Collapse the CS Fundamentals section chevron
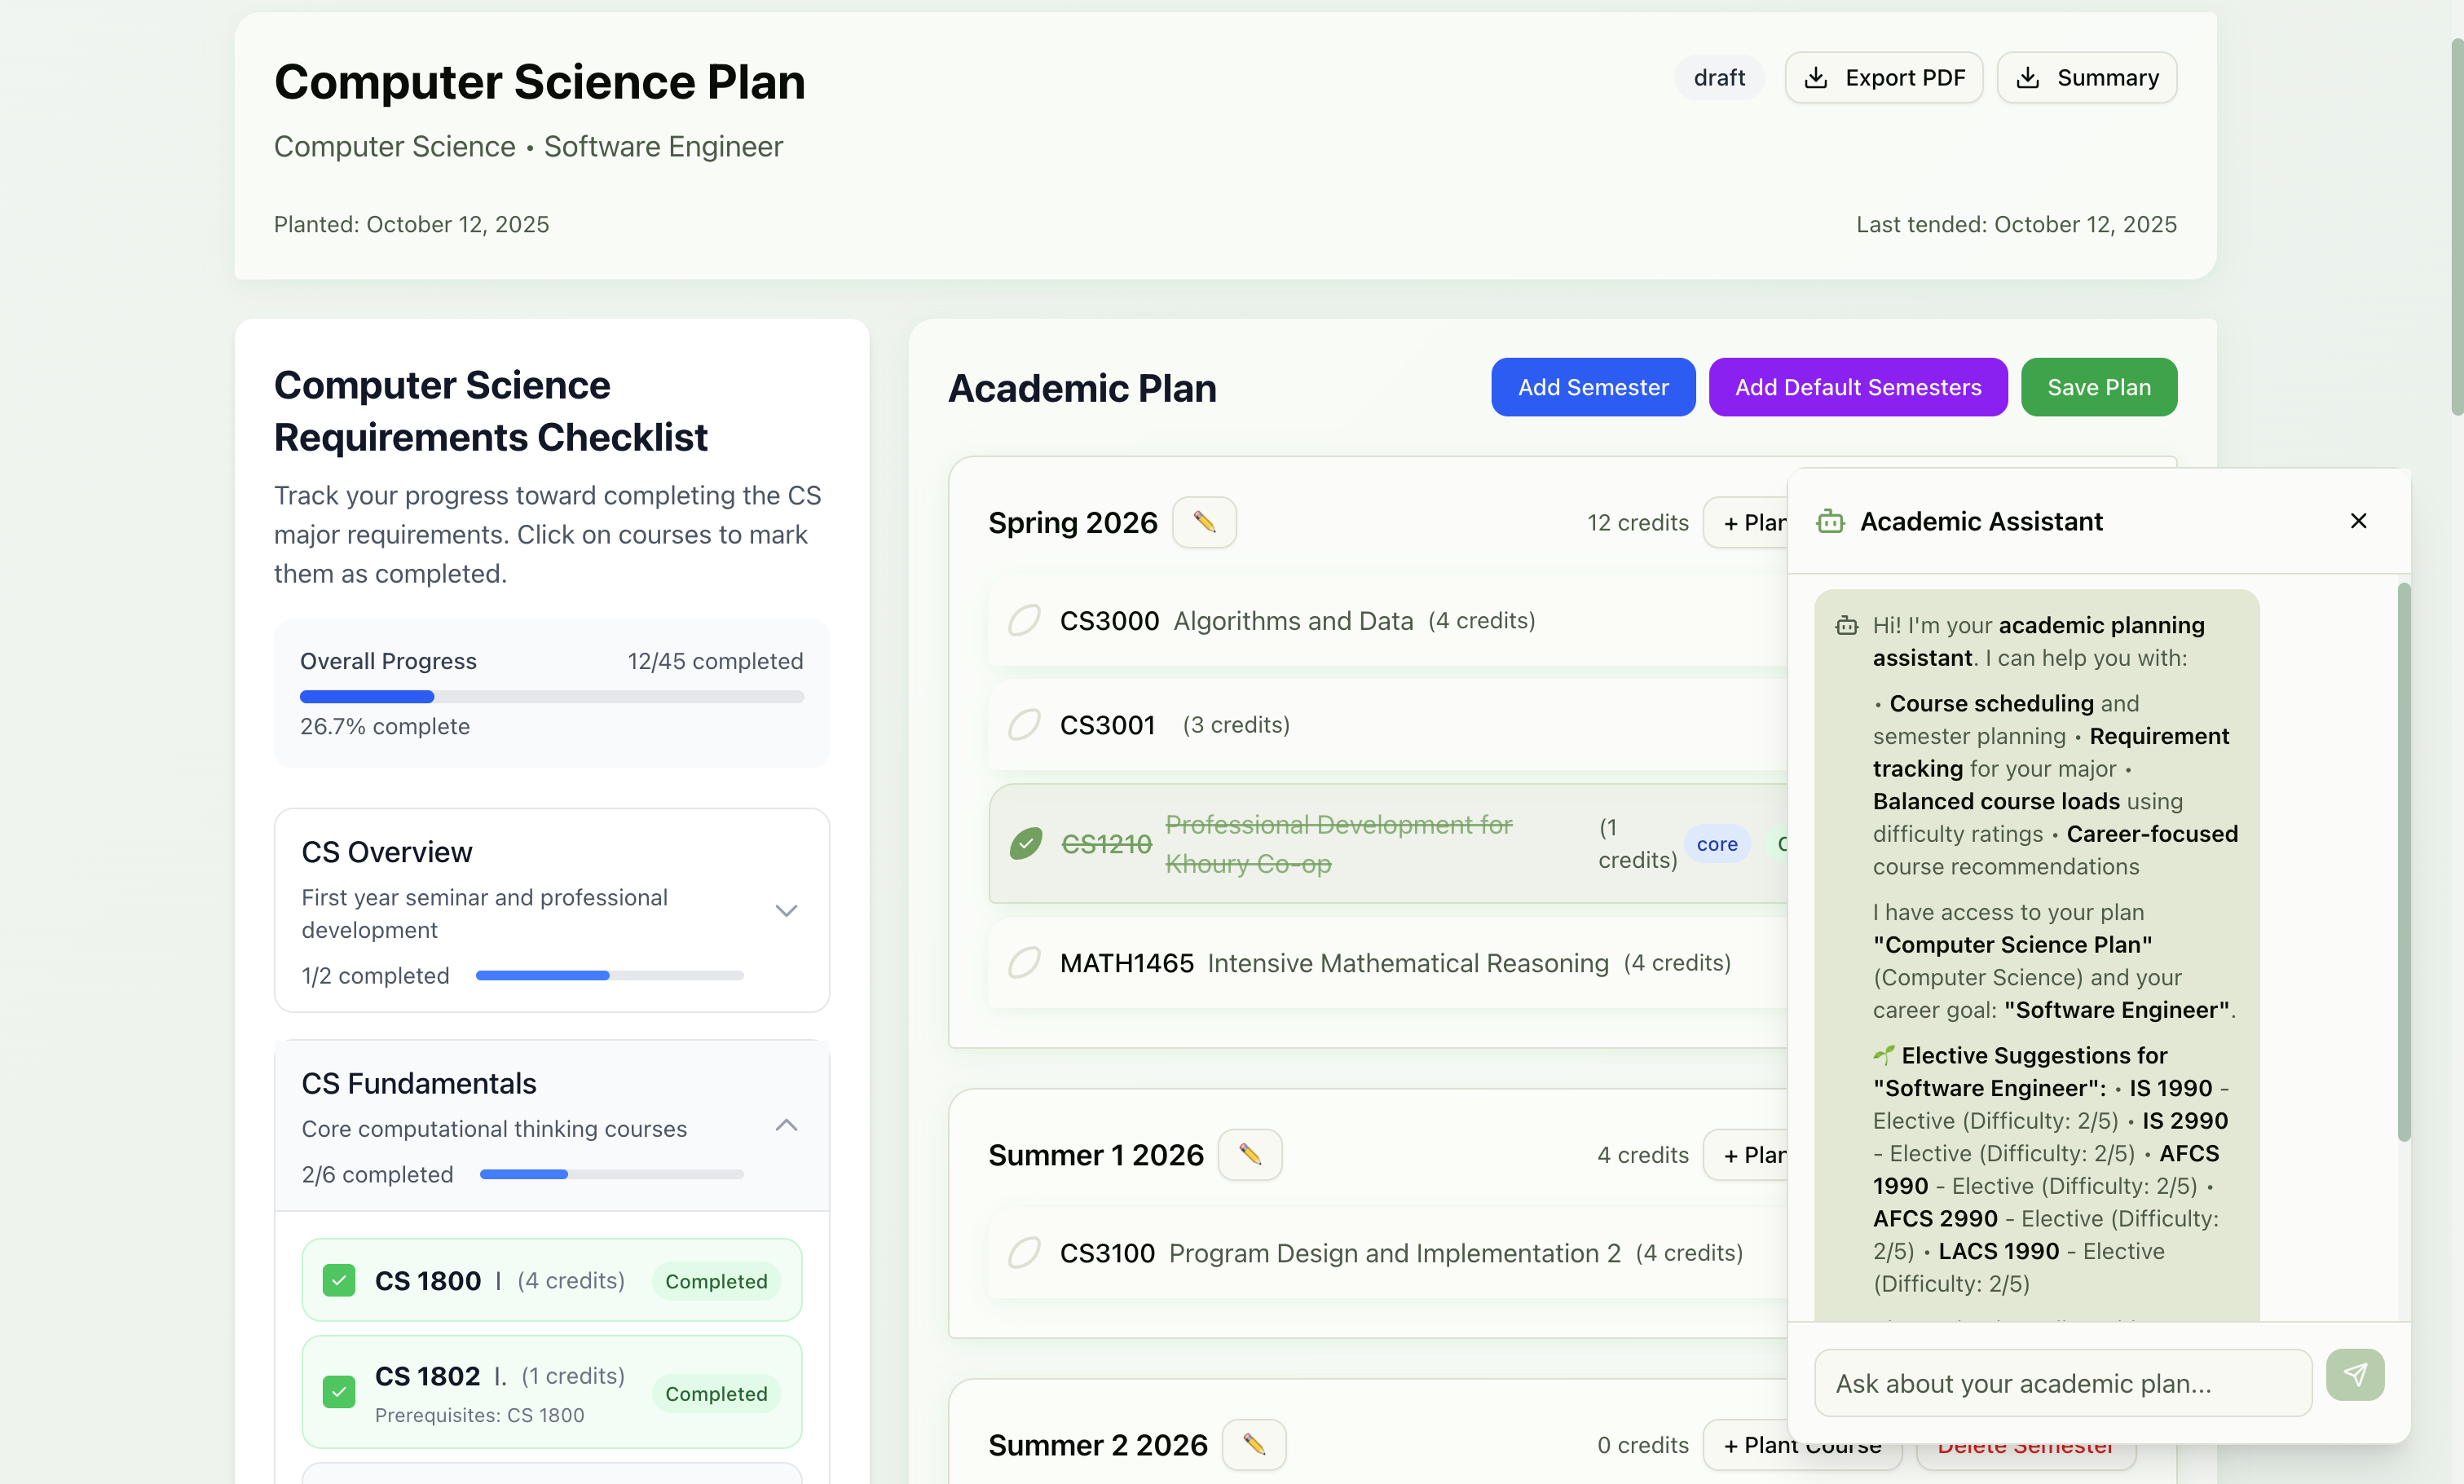Image resolution: width=2464 pixels, height=1484 pixels. 786,1125
